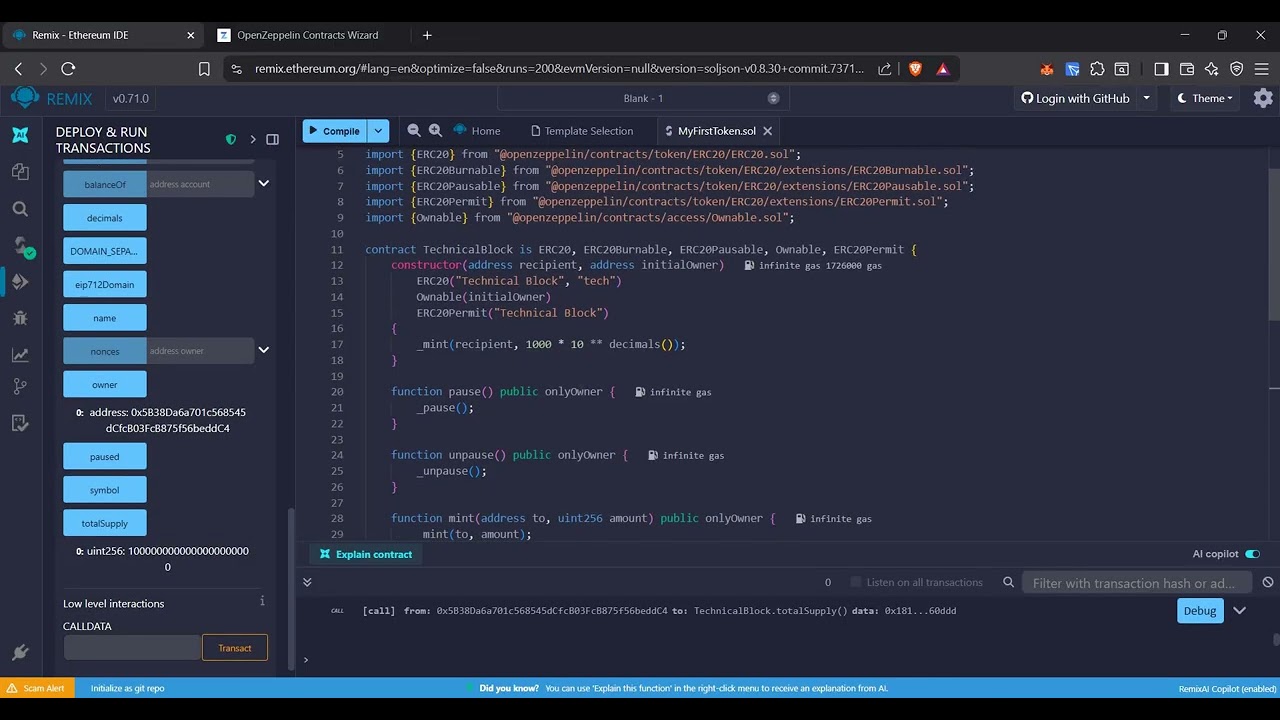The height and width of the screenshot is (720, 1280).
Task: Open the Theme dropdown
Action: coord(1205,98)
